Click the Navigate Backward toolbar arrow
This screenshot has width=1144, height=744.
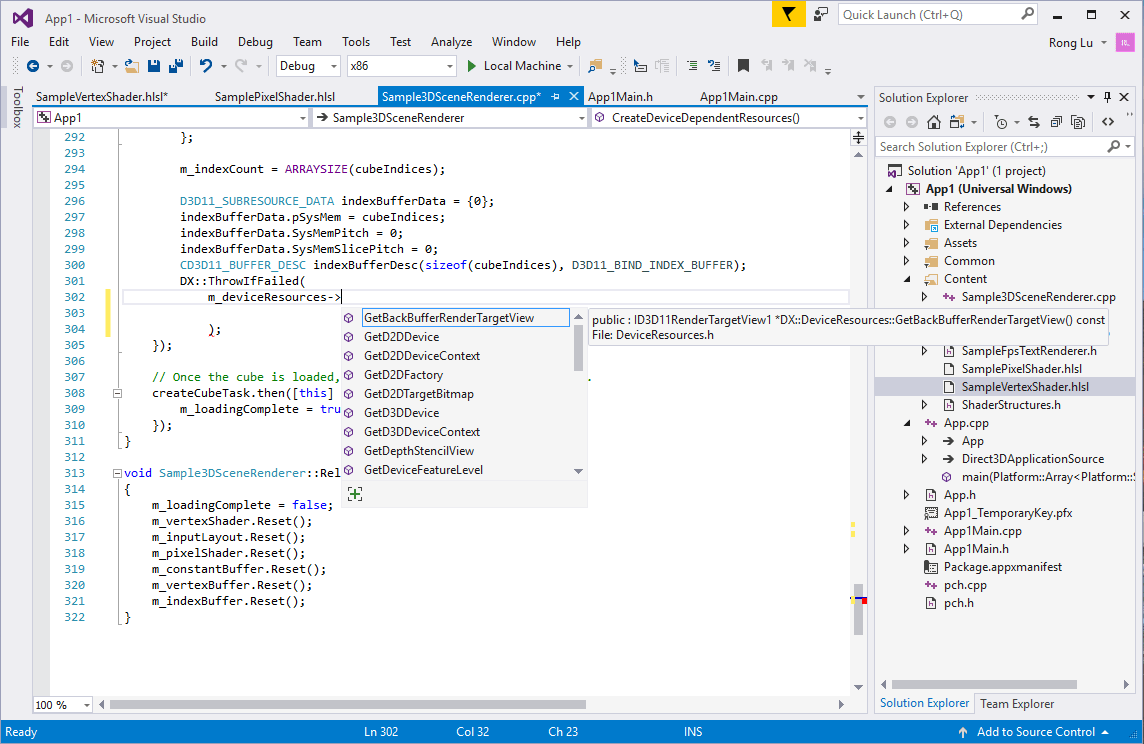click(33, 66)
